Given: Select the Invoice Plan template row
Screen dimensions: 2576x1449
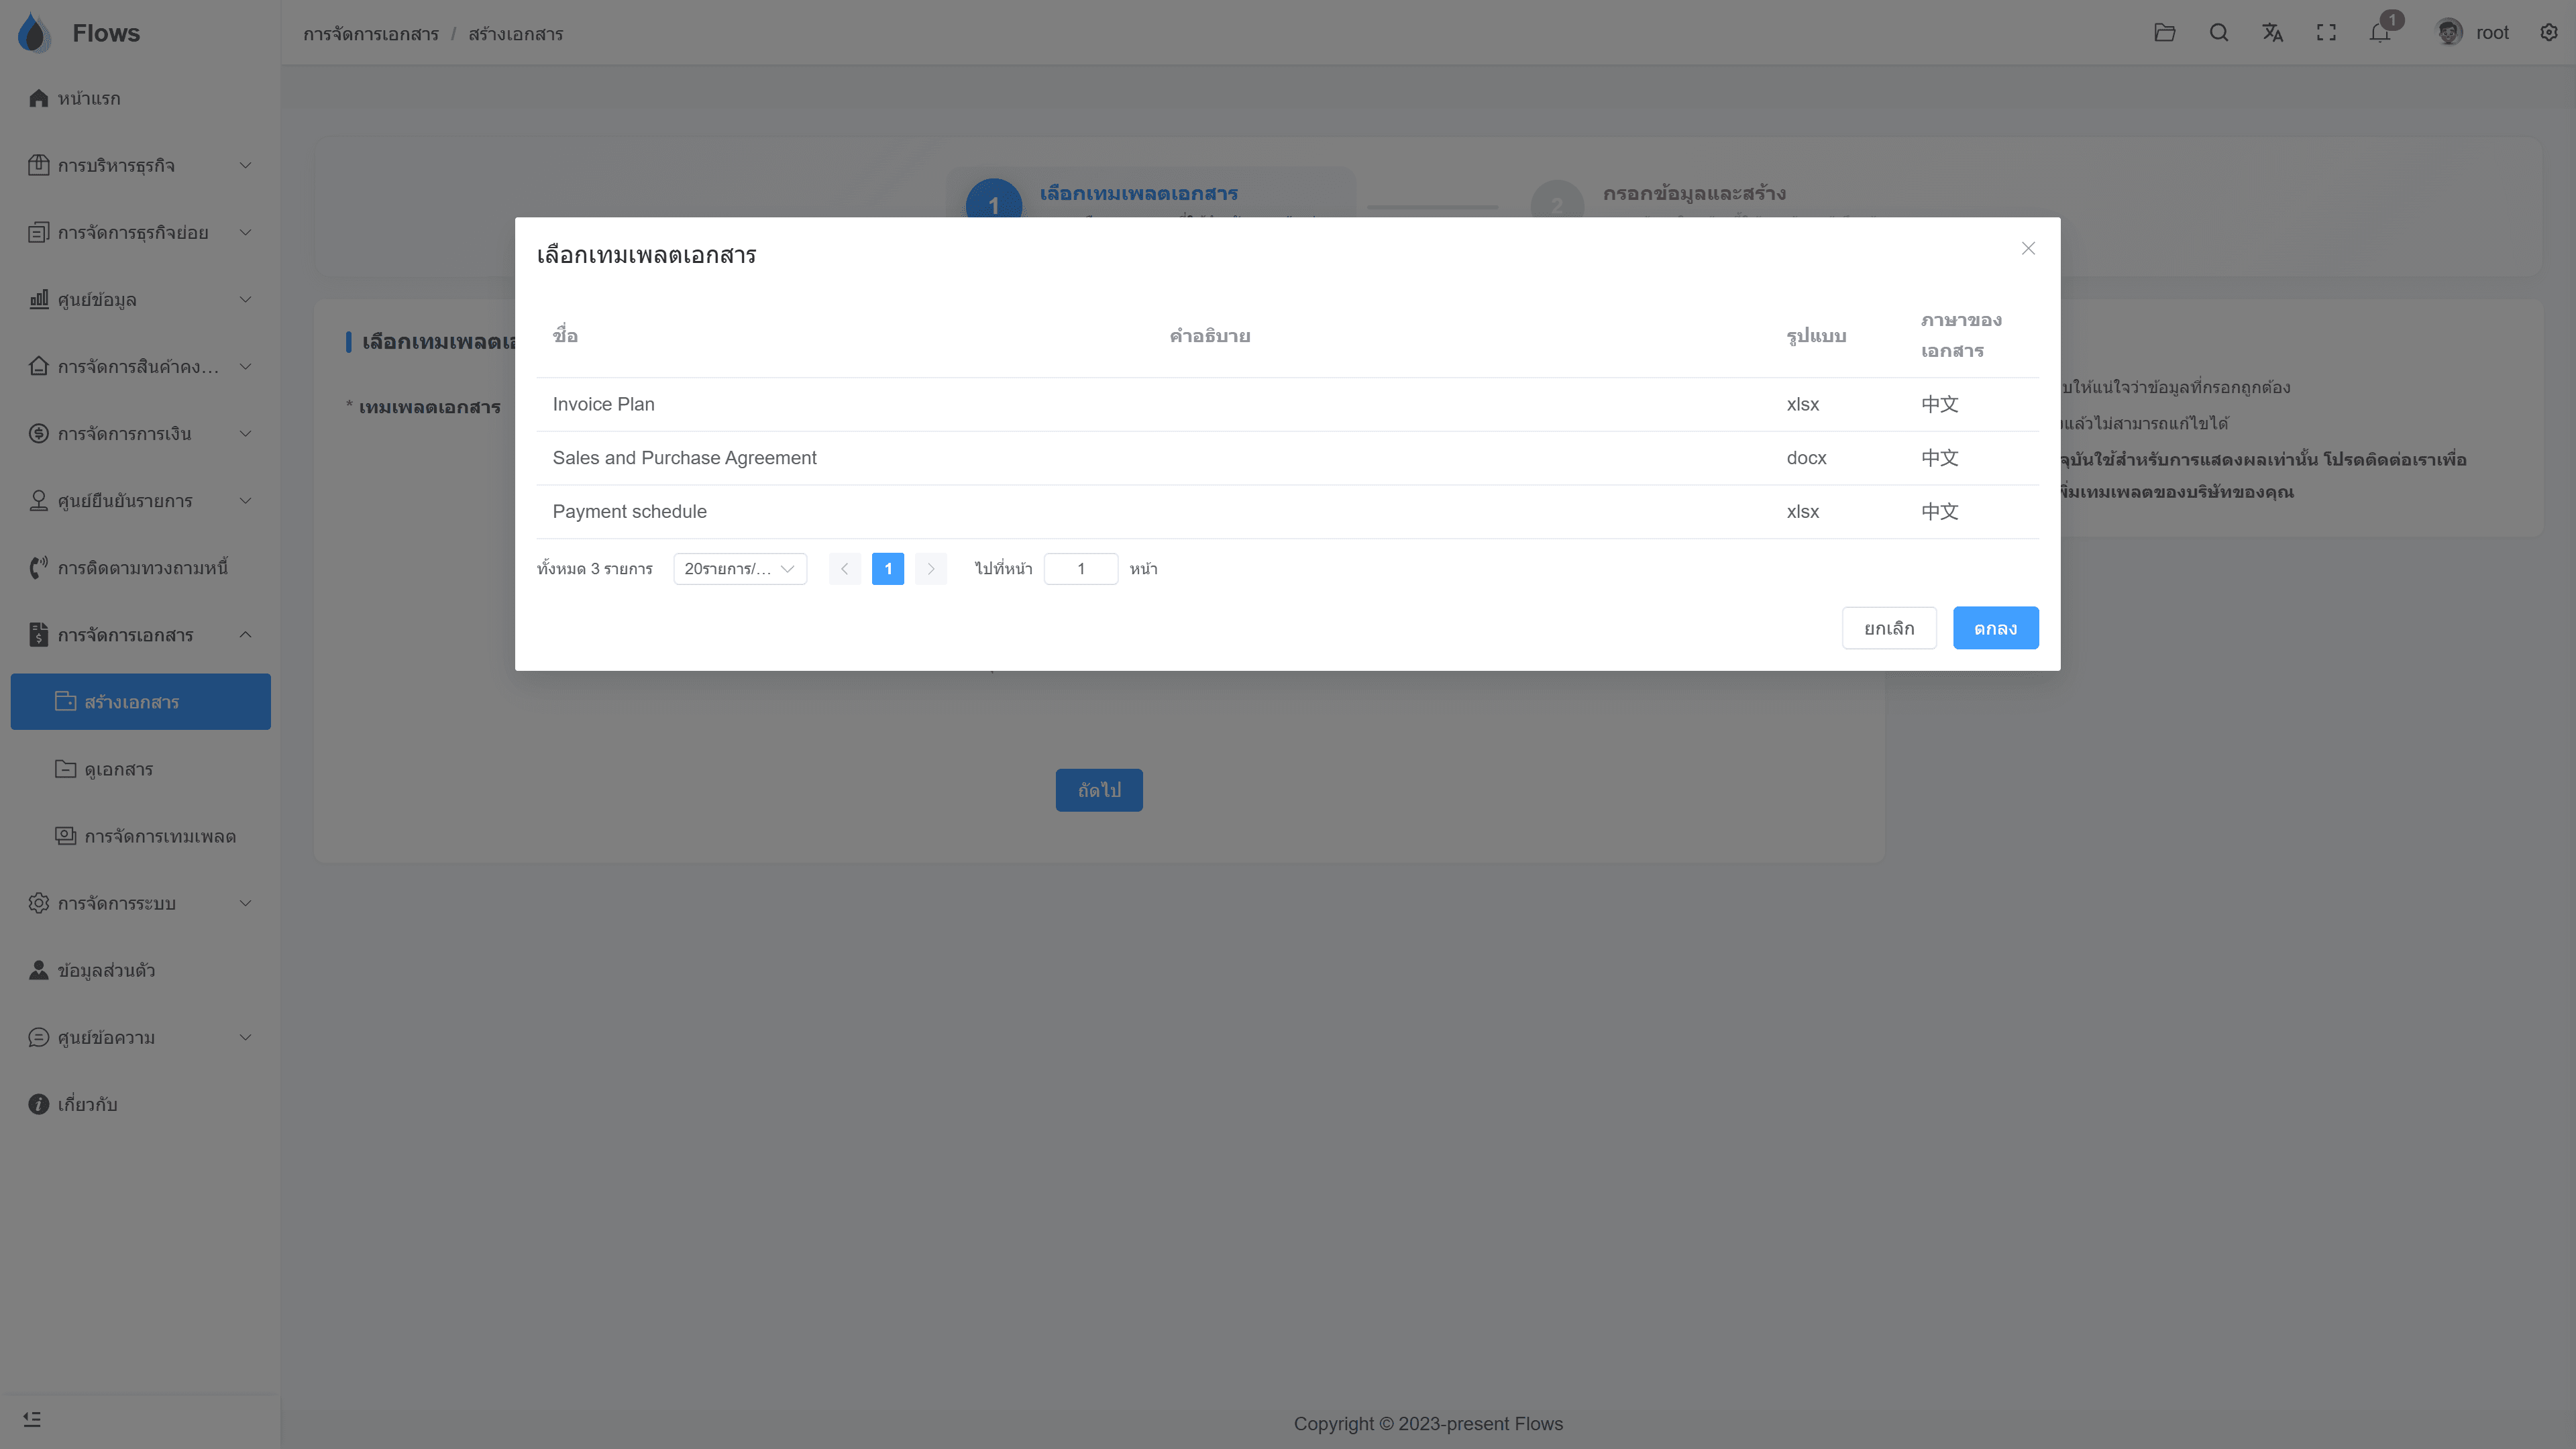Looking at the screenshot, I should (1287, 404).
